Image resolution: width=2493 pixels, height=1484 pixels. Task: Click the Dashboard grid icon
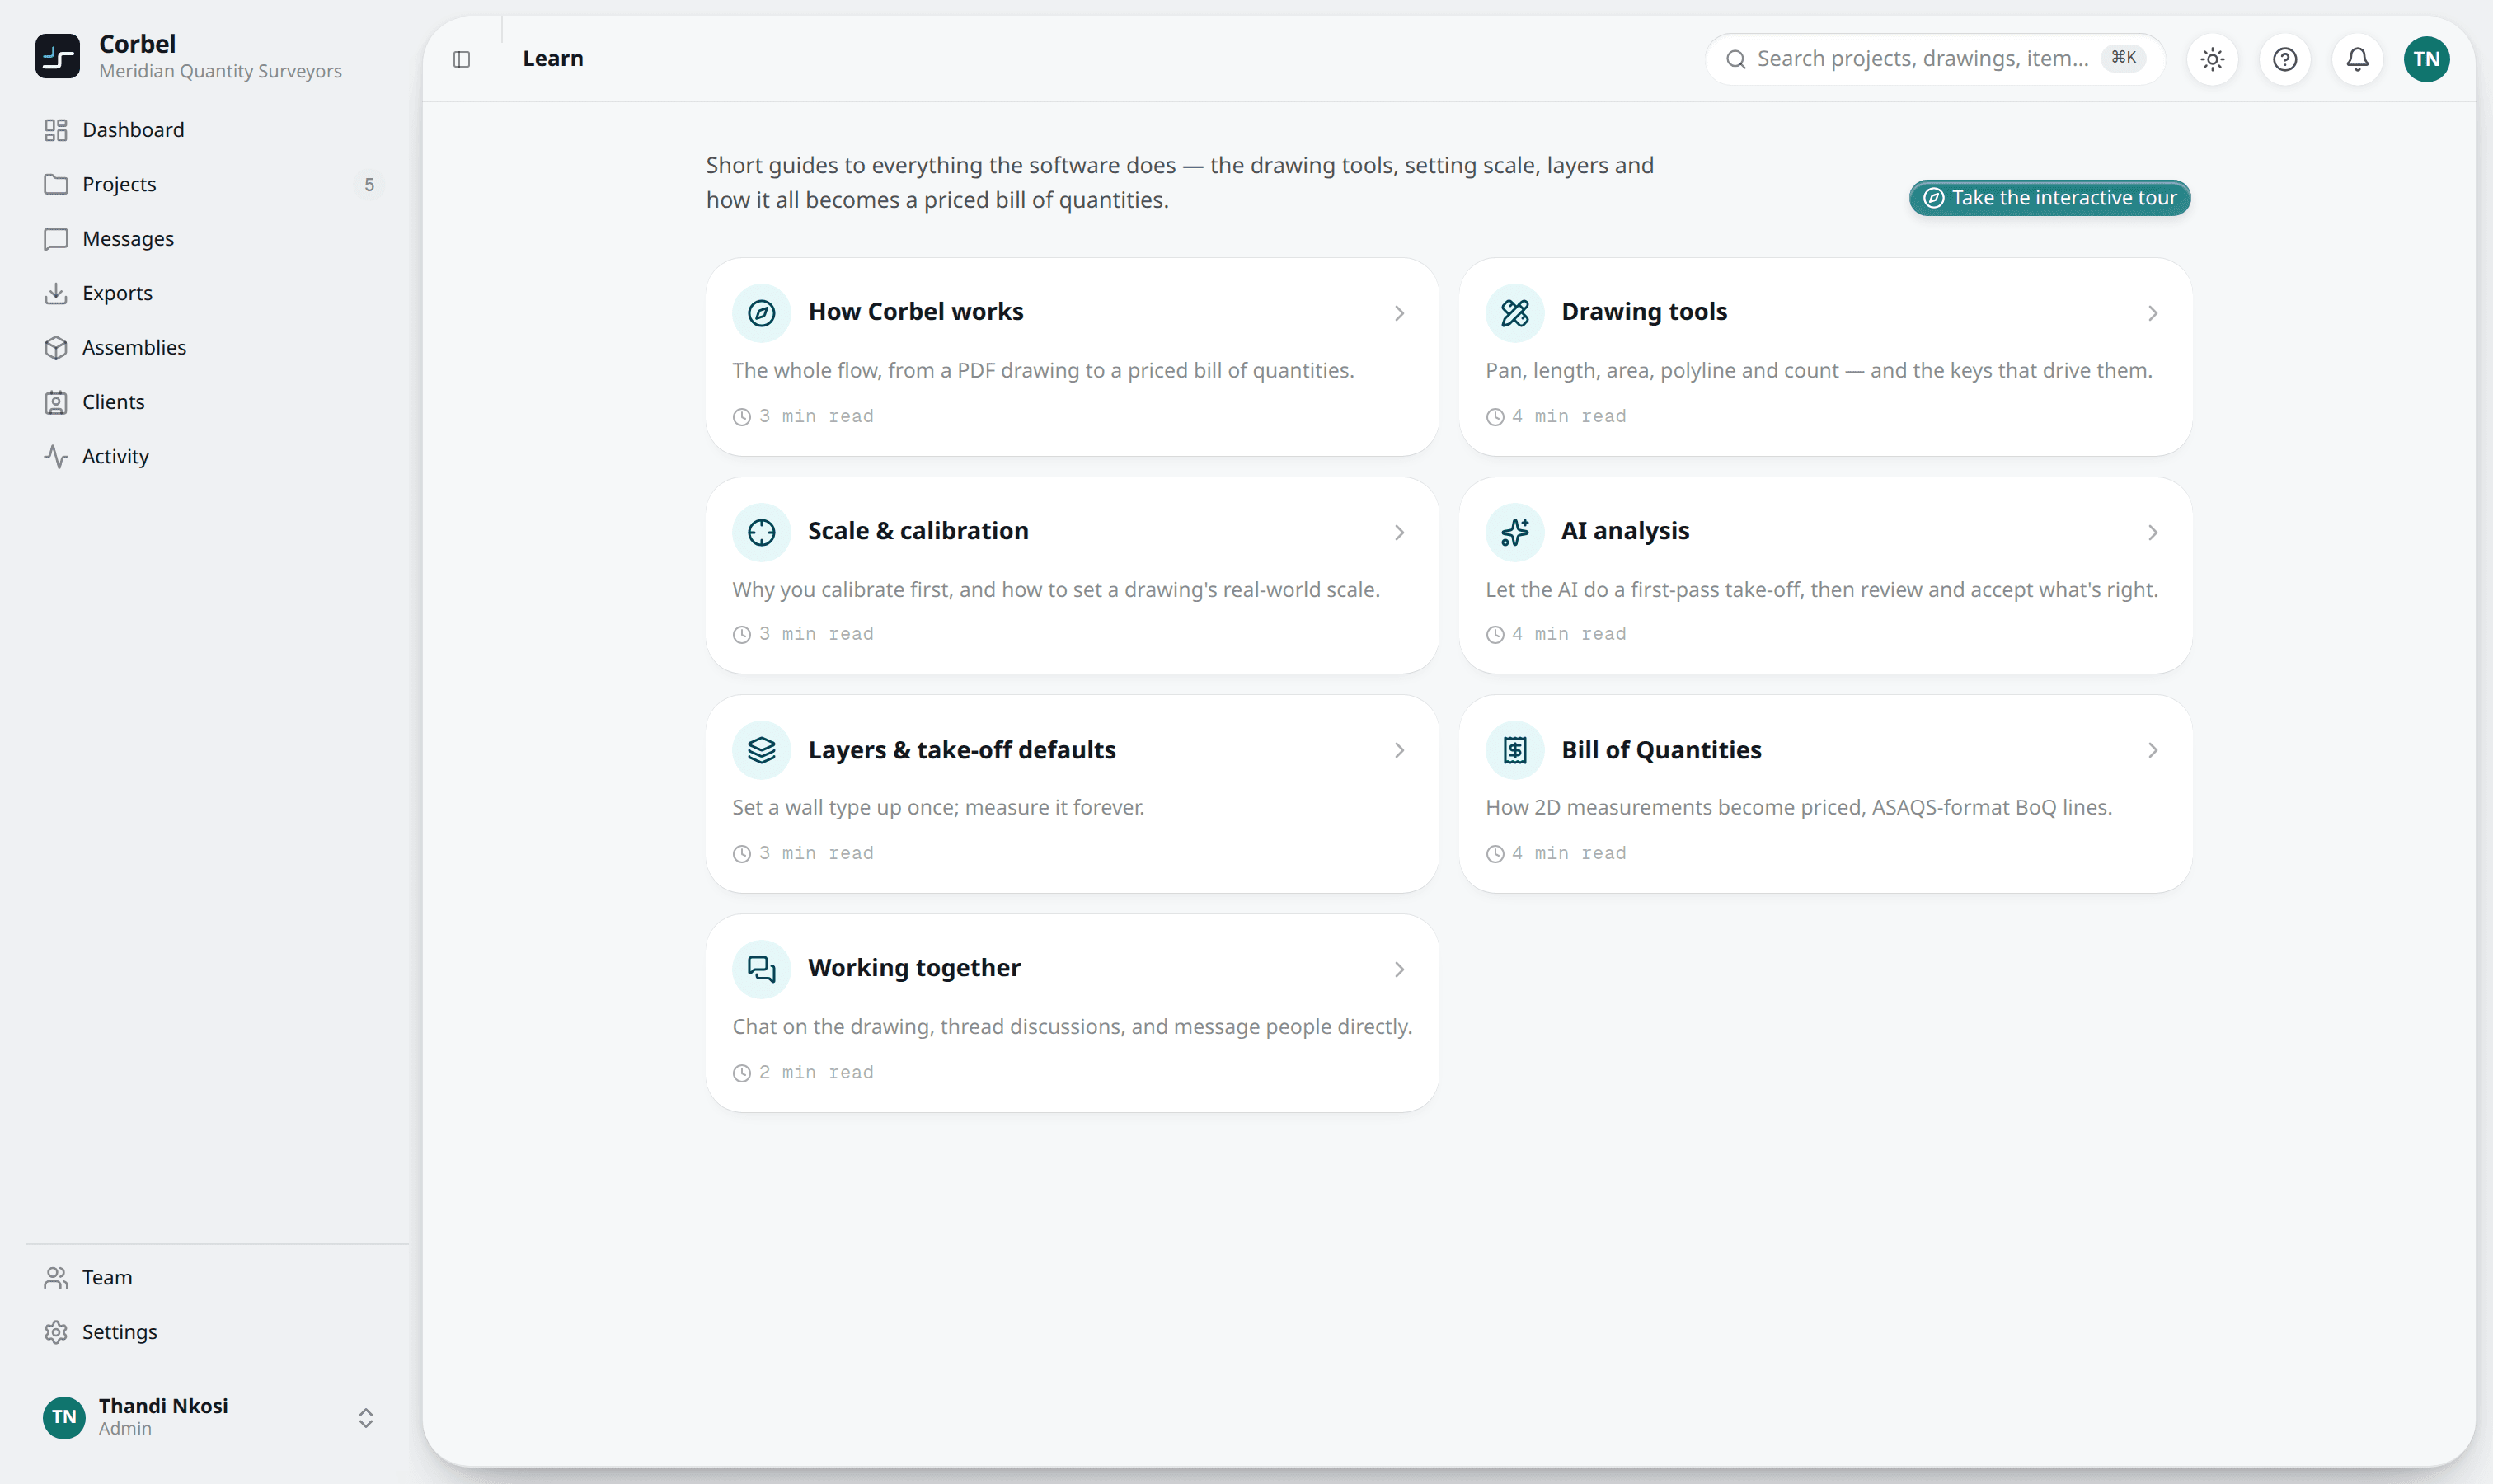pyautogui.click(x=56, y=130)
